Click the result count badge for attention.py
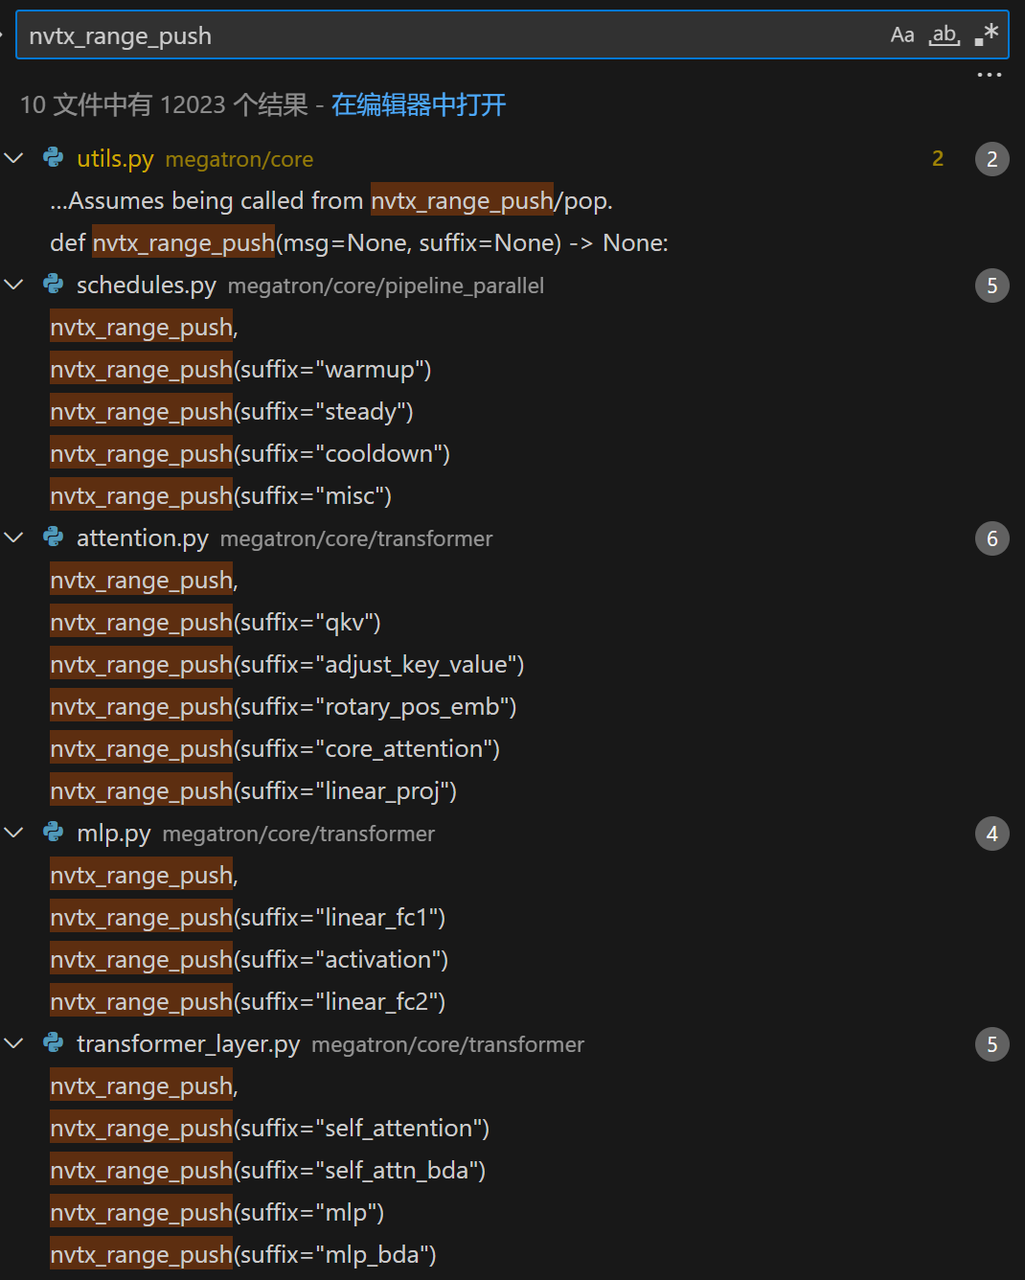Image resolution: width=1025 pixels, height=1280 pixels. coord(991,539)
